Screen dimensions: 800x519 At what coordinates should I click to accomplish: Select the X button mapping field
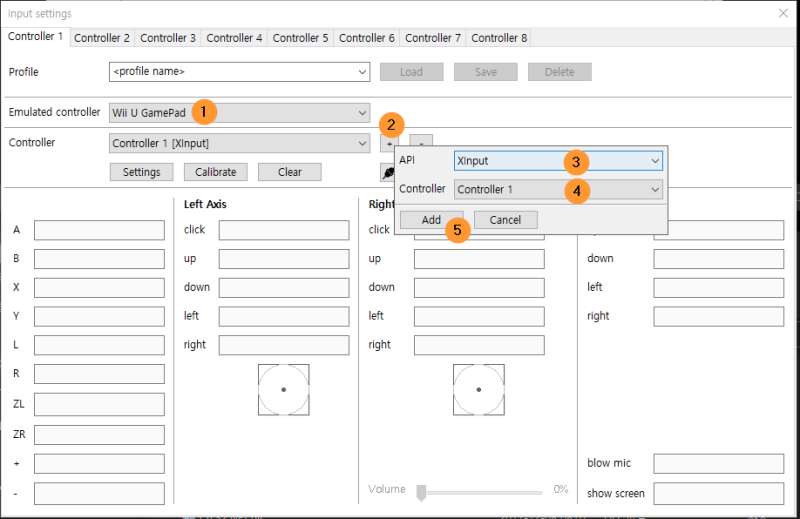99,287
